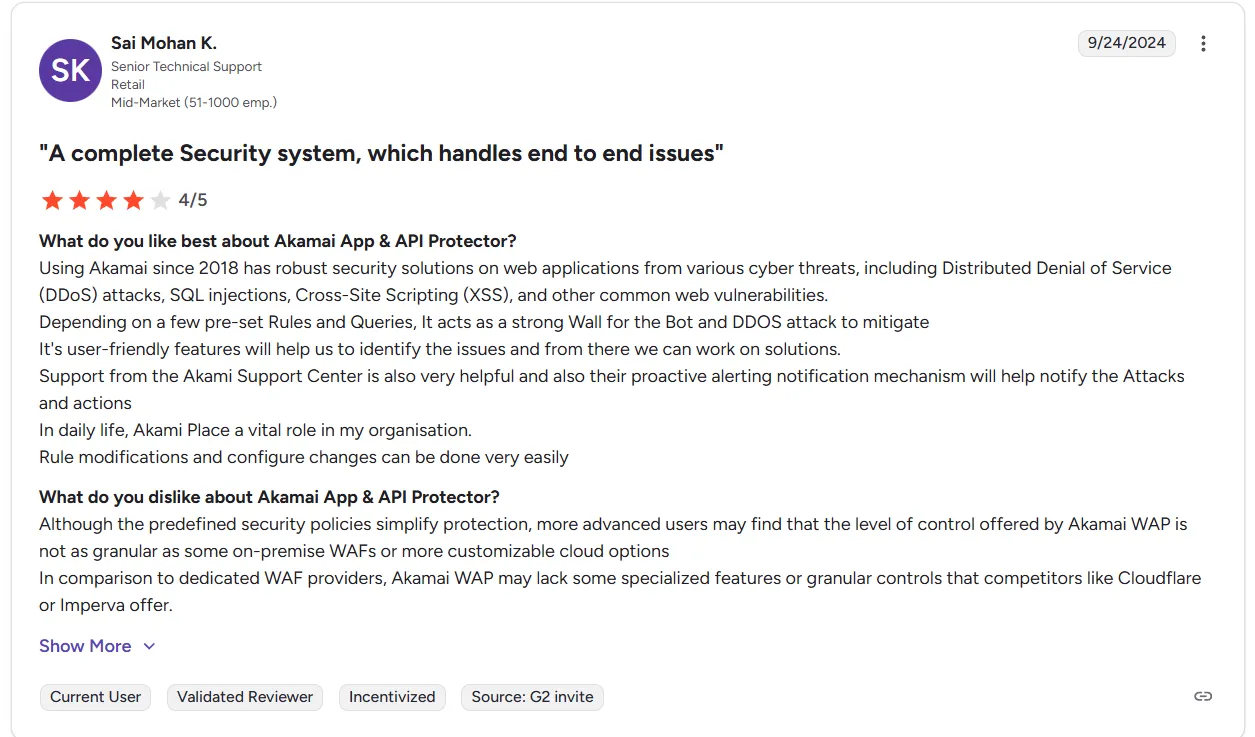The height and width of the screenshot is (737, 1255).
Task: Click the Validated Reviewer badge
Action: (x=244, y=697)
